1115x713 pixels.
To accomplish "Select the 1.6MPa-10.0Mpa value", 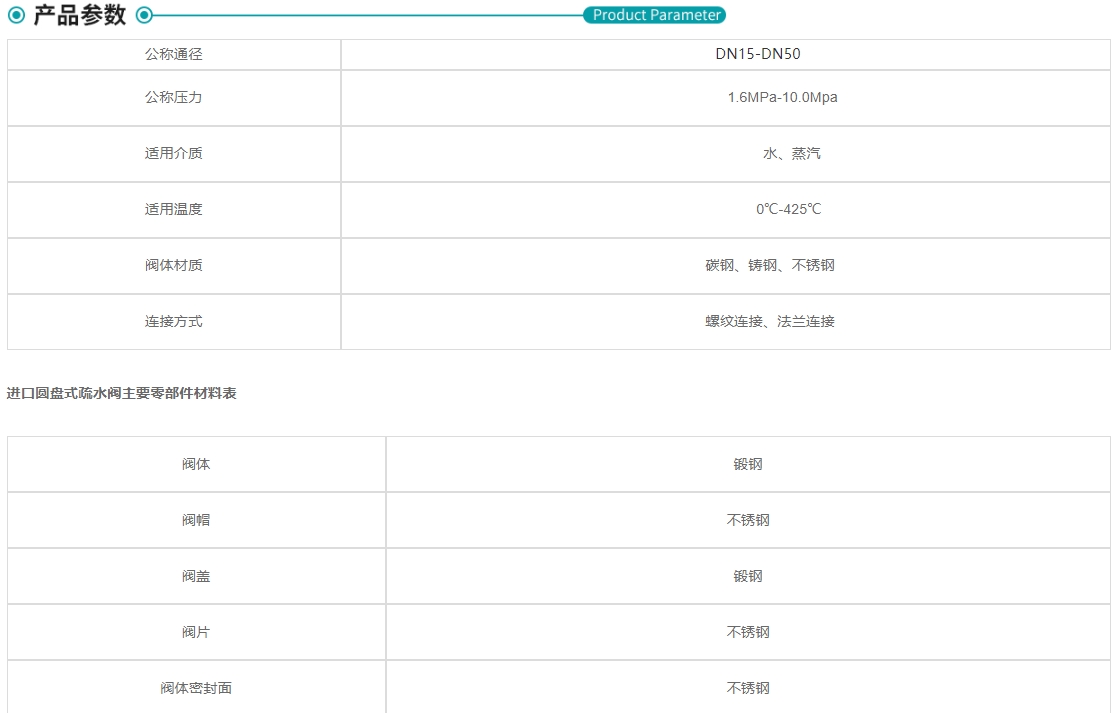I will coord(782,97).
